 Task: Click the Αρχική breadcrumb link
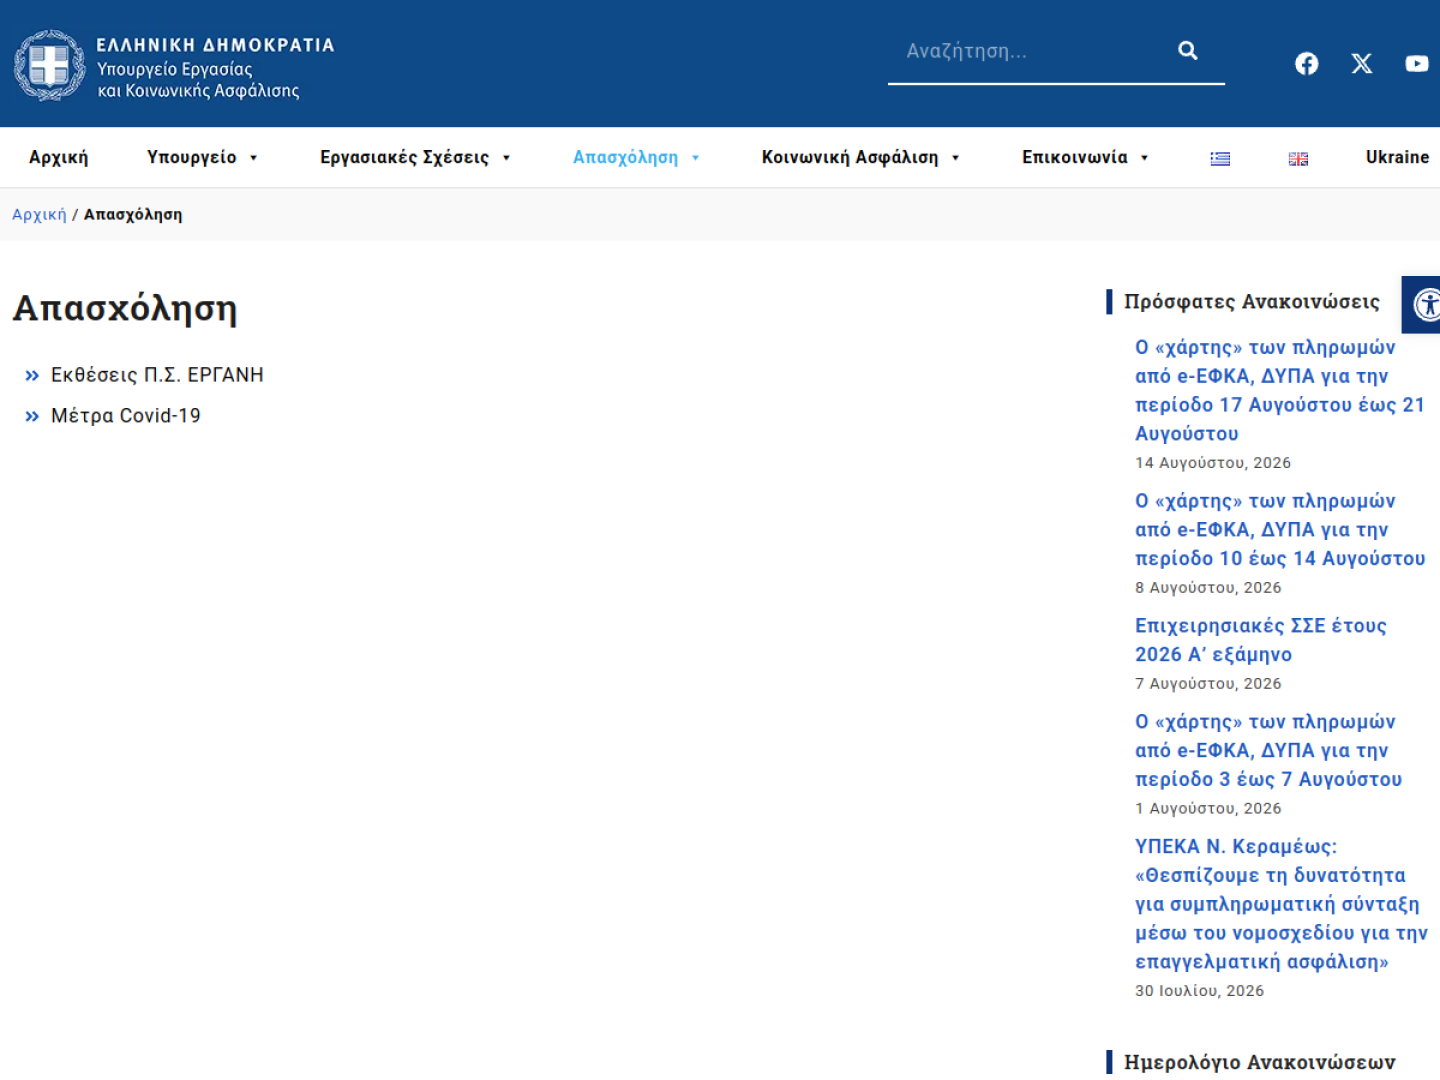(x=39, y=215)
